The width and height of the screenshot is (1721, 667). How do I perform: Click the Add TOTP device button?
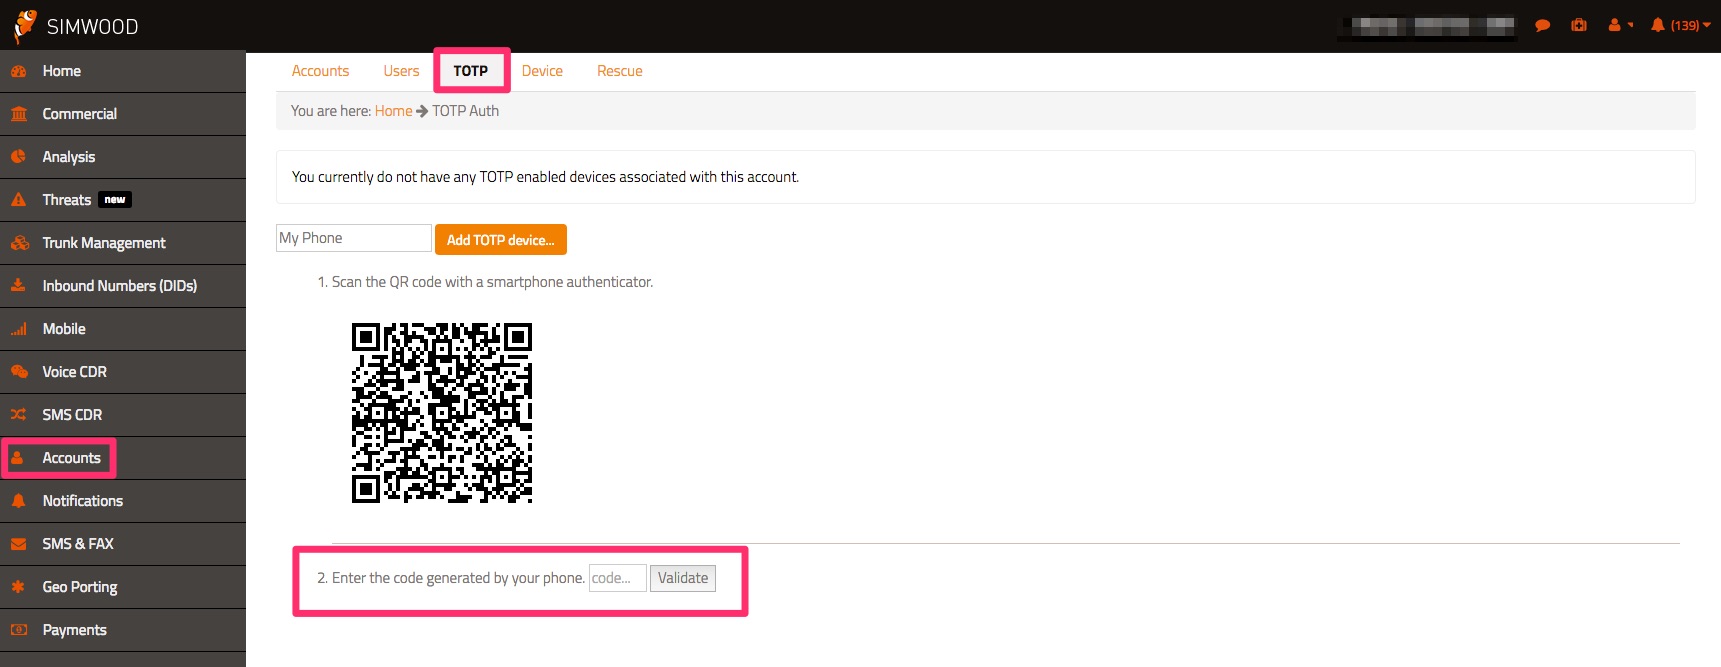tap(501, 240)
